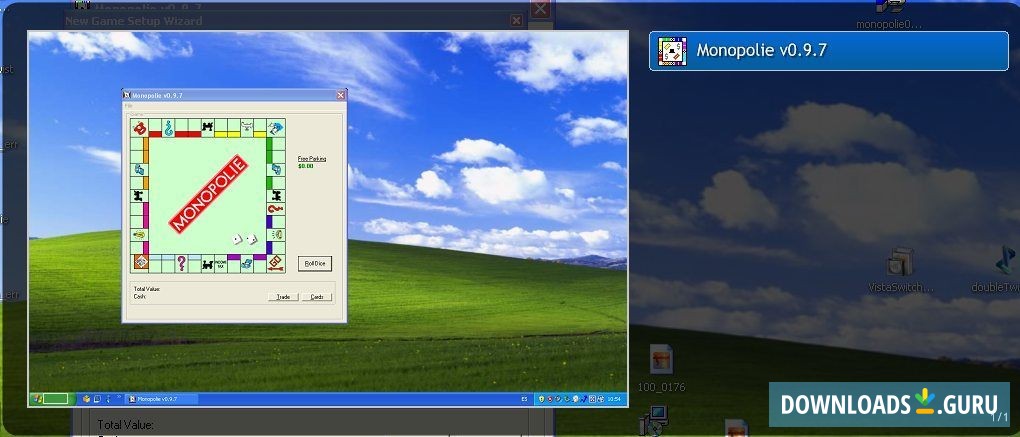Close the Monopolie v0.9.7 game window

pyautogui.click(x=340, y=95)
